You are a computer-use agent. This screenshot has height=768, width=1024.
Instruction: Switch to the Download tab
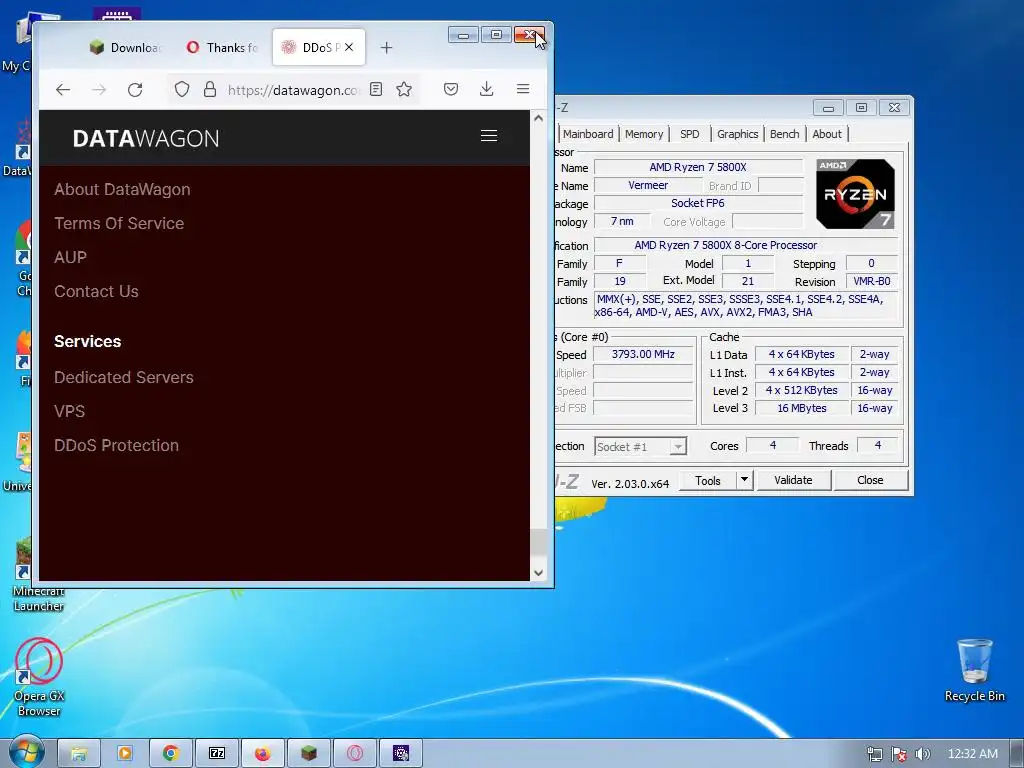(x=124, y=48)
